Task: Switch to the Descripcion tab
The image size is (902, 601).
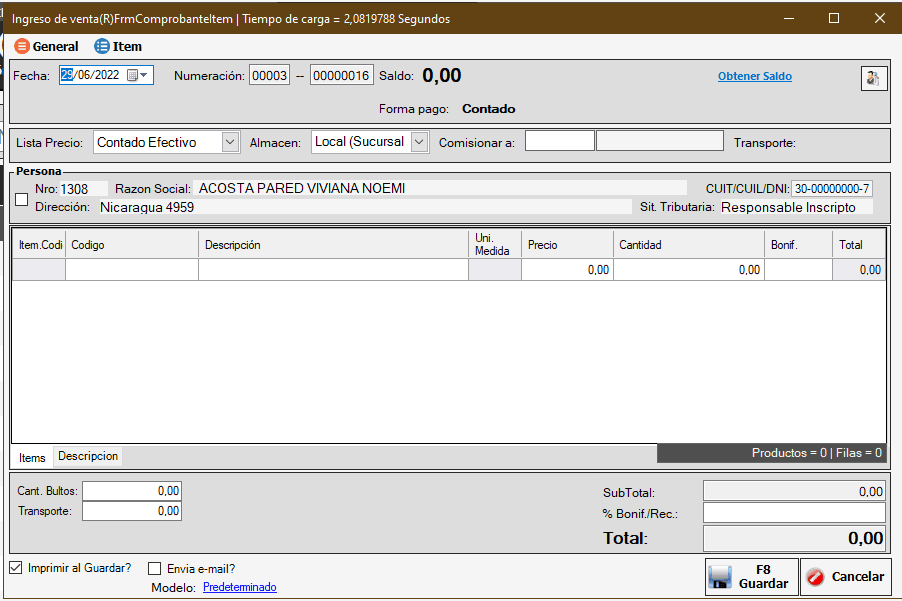Action: pos(88,456)
